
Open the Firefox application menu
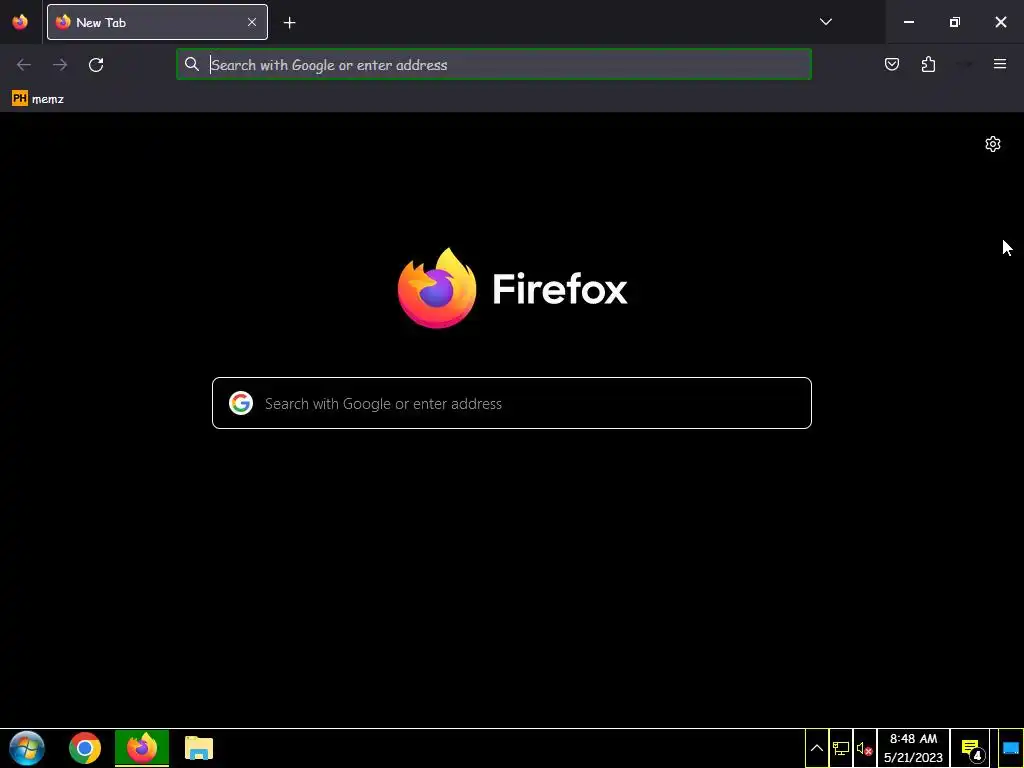click(999, 64)
